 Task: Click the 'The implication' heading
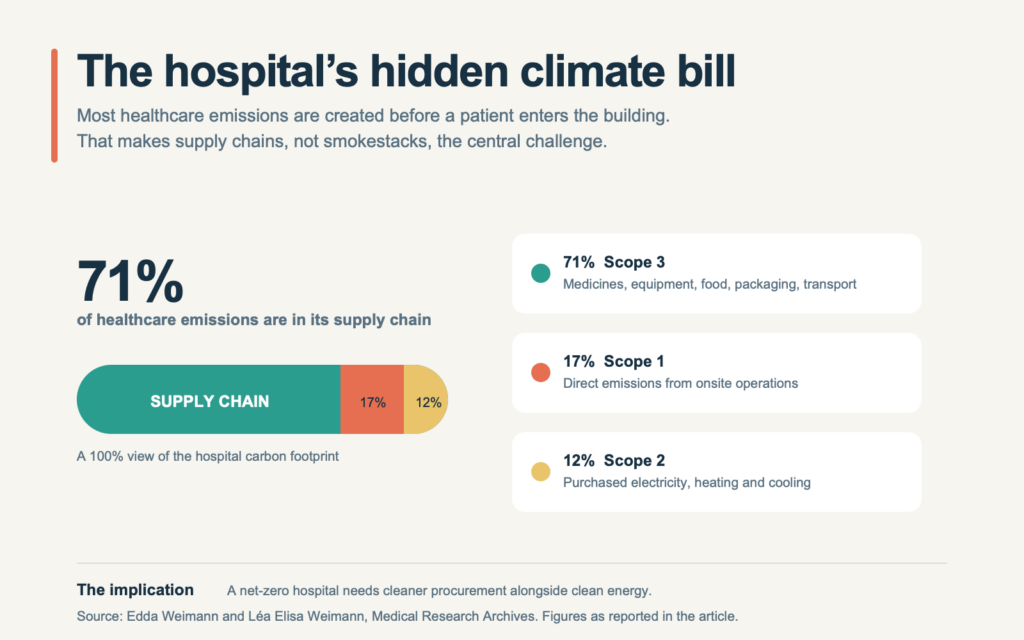[x=135, y=590]
